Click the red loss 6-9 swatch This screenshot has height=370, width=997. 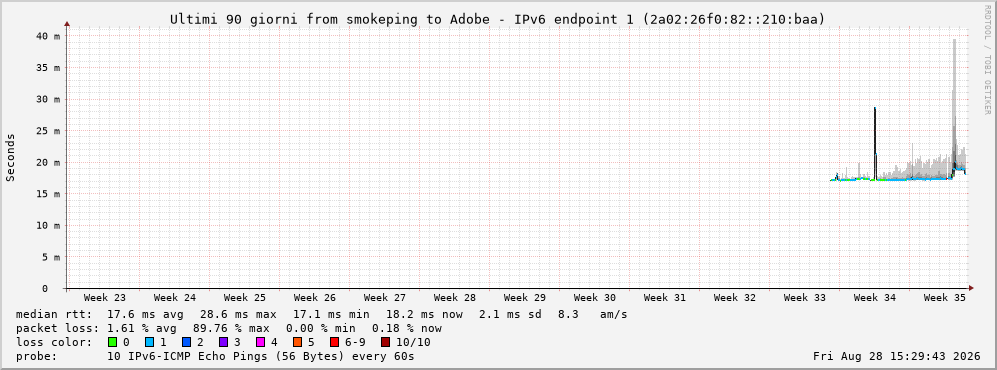click(x=334, y=342)
